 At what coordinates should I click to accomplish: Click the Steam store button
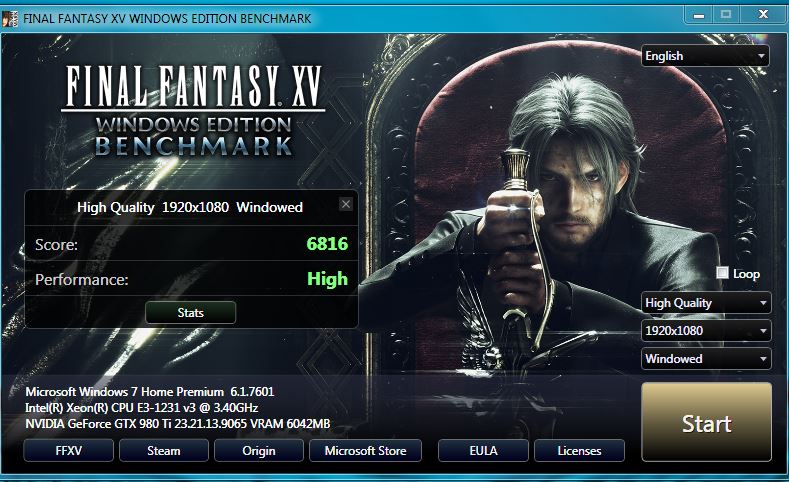point(164,450)
